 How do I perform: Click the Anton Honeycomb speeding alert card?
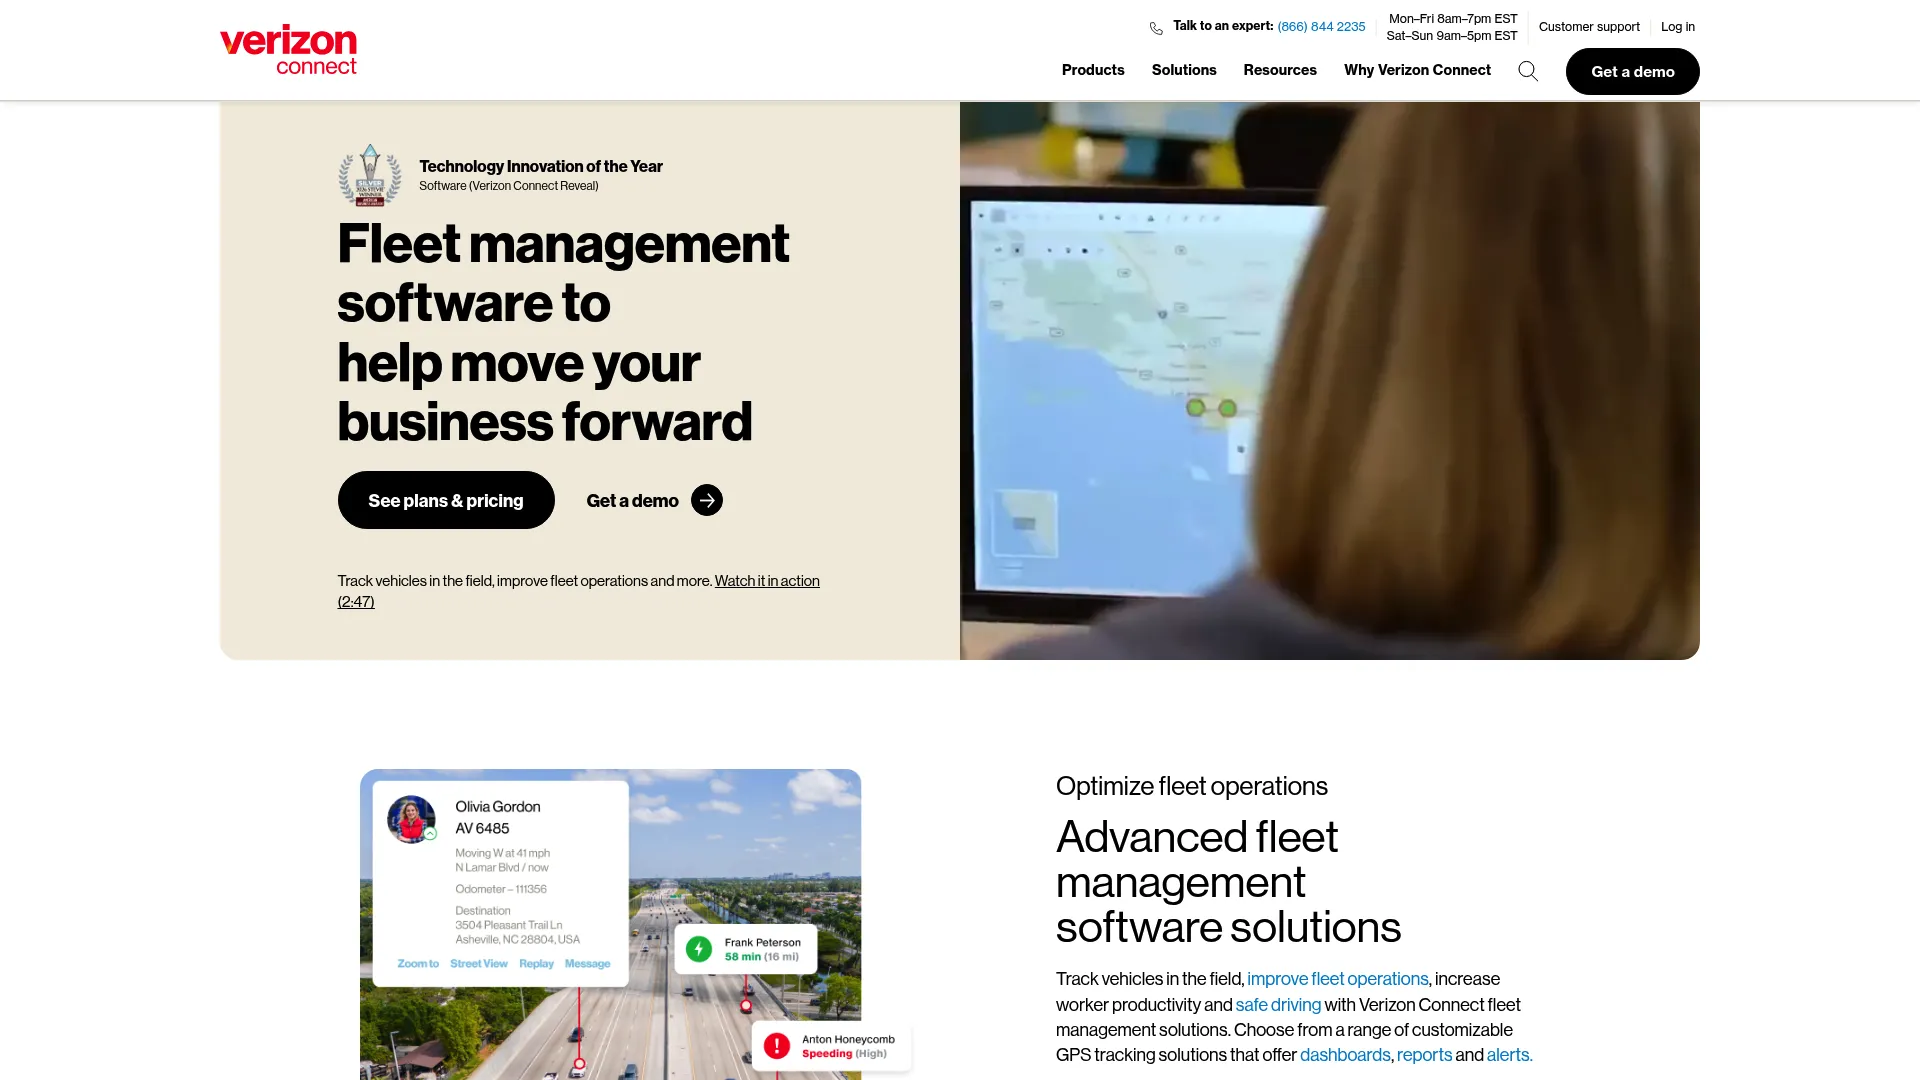832,1046
